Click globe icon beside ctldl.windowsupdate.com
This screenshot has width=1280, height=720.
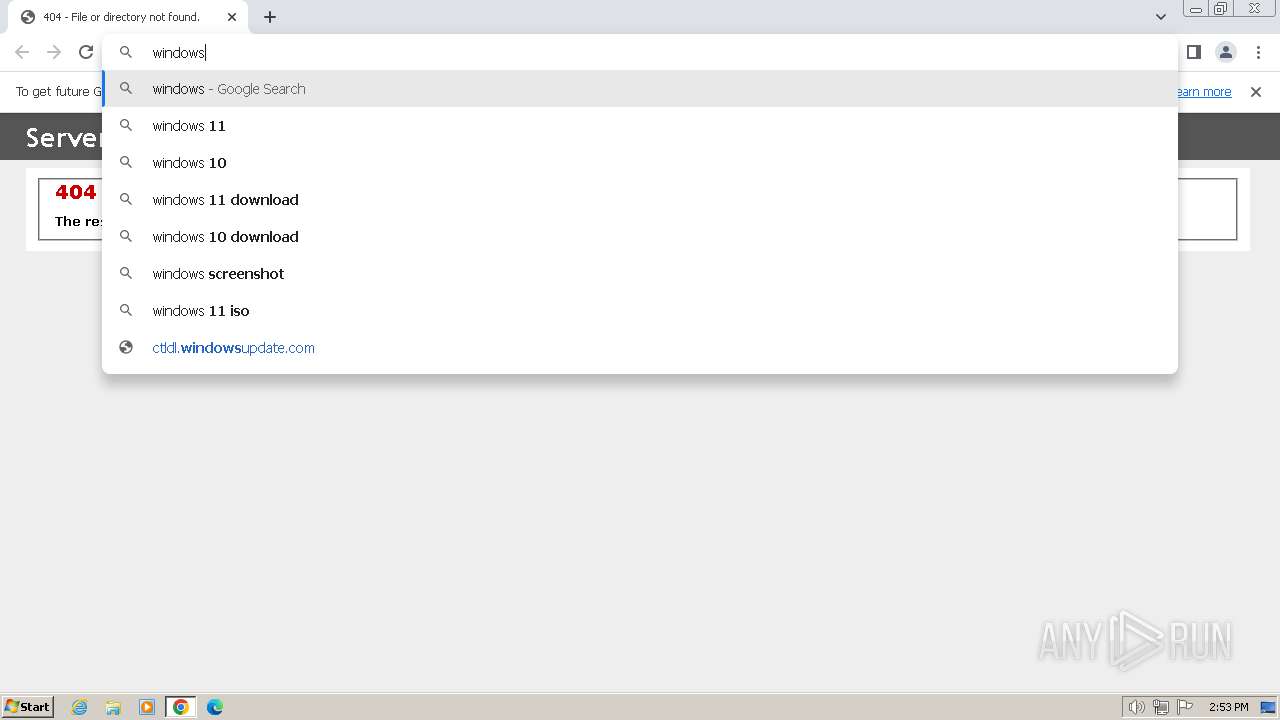126,348
